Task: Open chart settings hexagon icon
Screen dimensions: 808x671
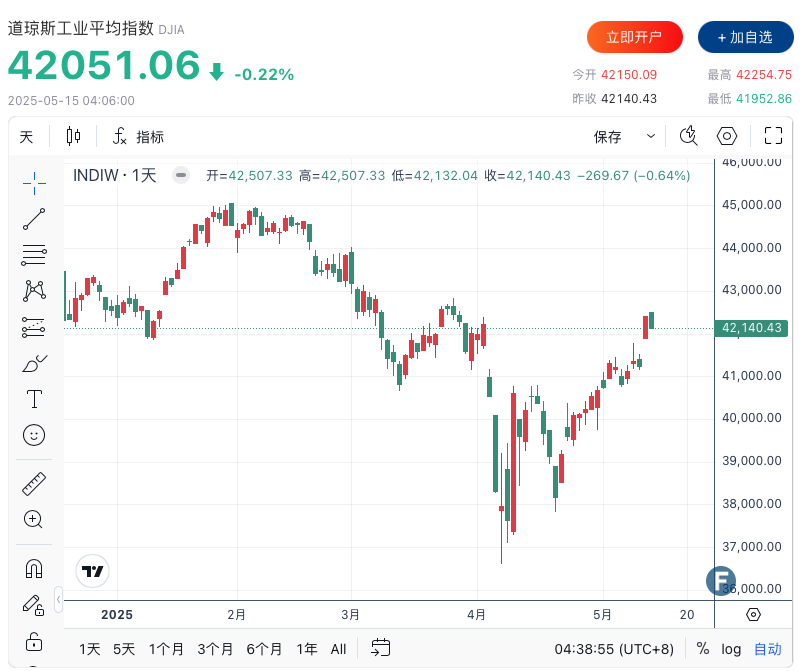Action: point(727,137)
